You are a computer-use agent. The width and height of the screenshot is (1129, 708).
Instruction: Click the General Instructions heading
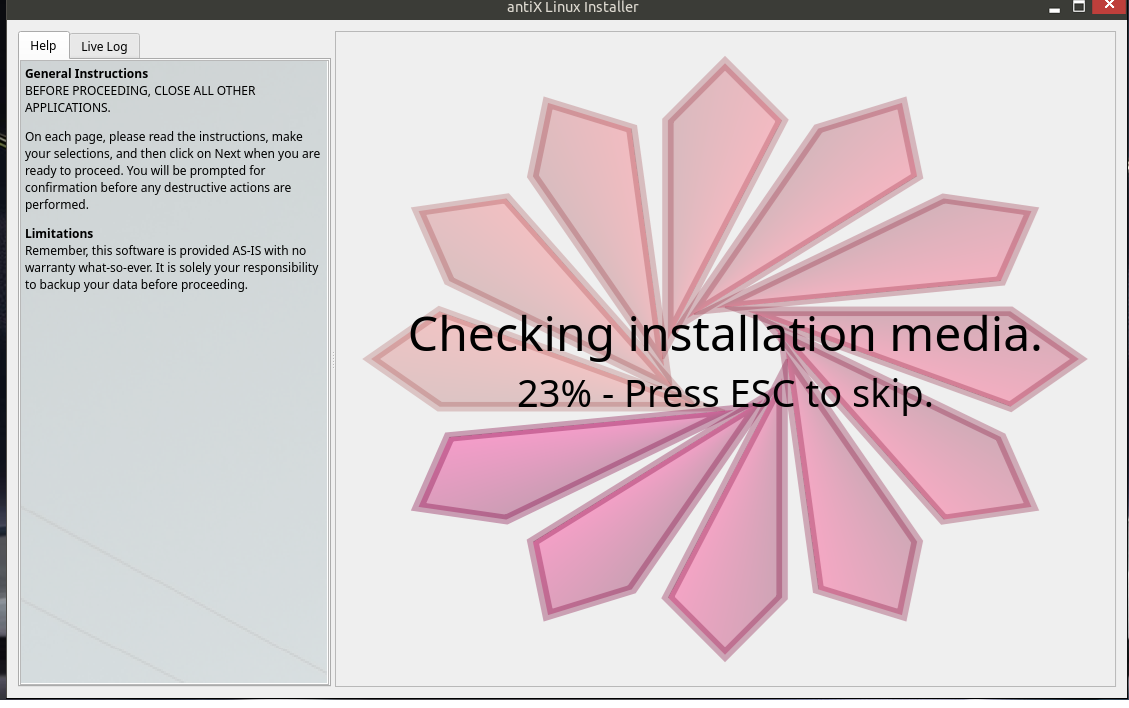pyautogui.click(x=86, y=73)
